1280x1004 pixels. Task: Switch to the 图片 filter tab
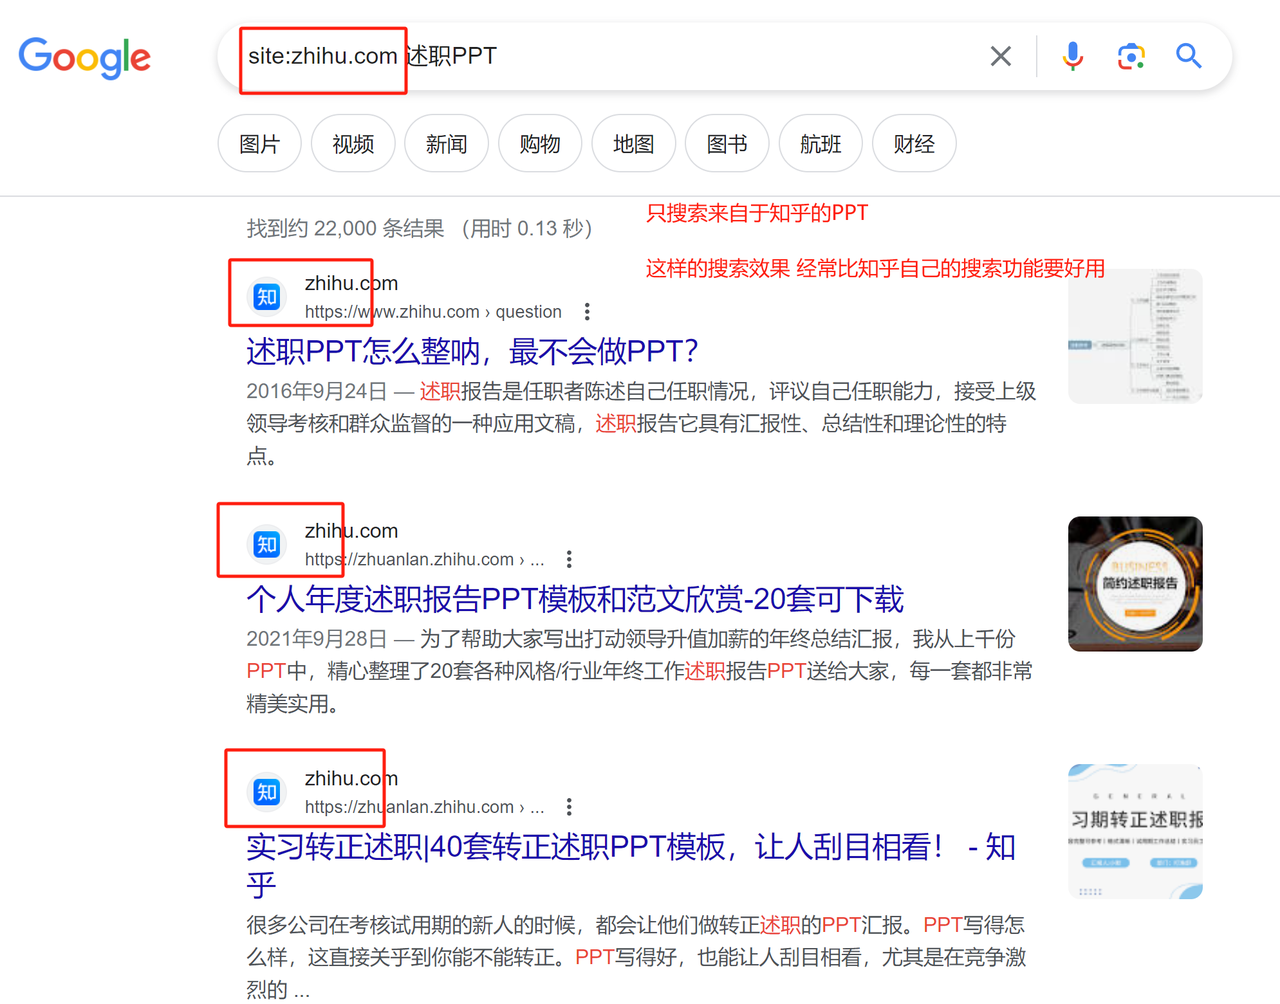click(260, 144)
